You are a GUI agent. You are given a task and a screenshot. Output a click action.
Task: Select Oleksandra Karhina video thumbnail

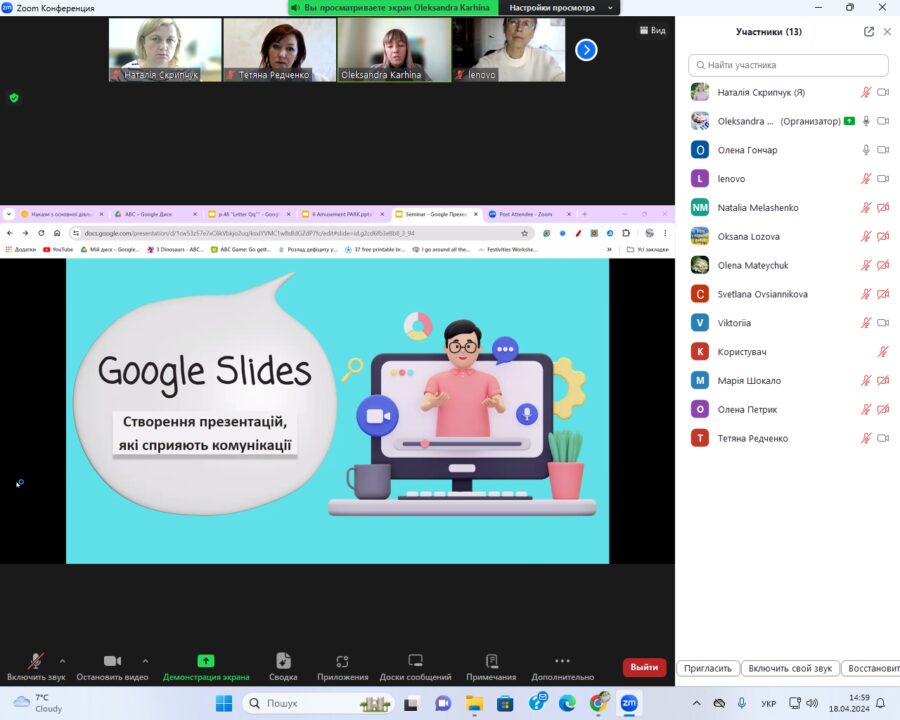click(394, 50)
